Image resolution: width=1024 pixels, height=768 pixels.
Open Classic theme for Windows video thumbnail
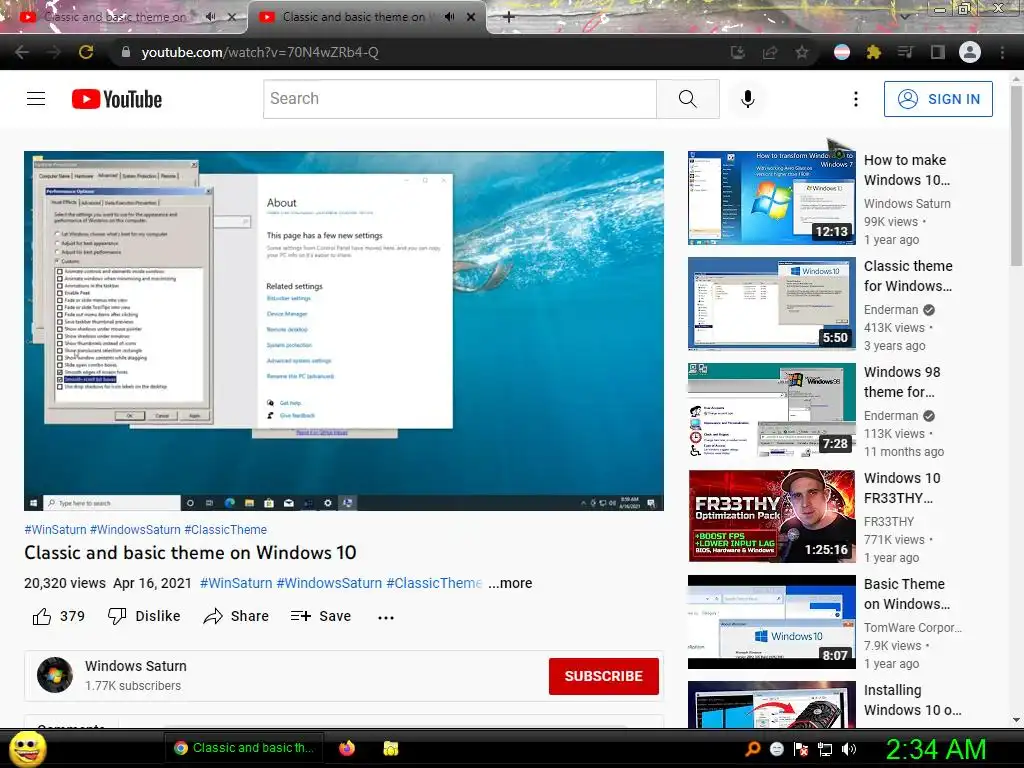point(771,304)
